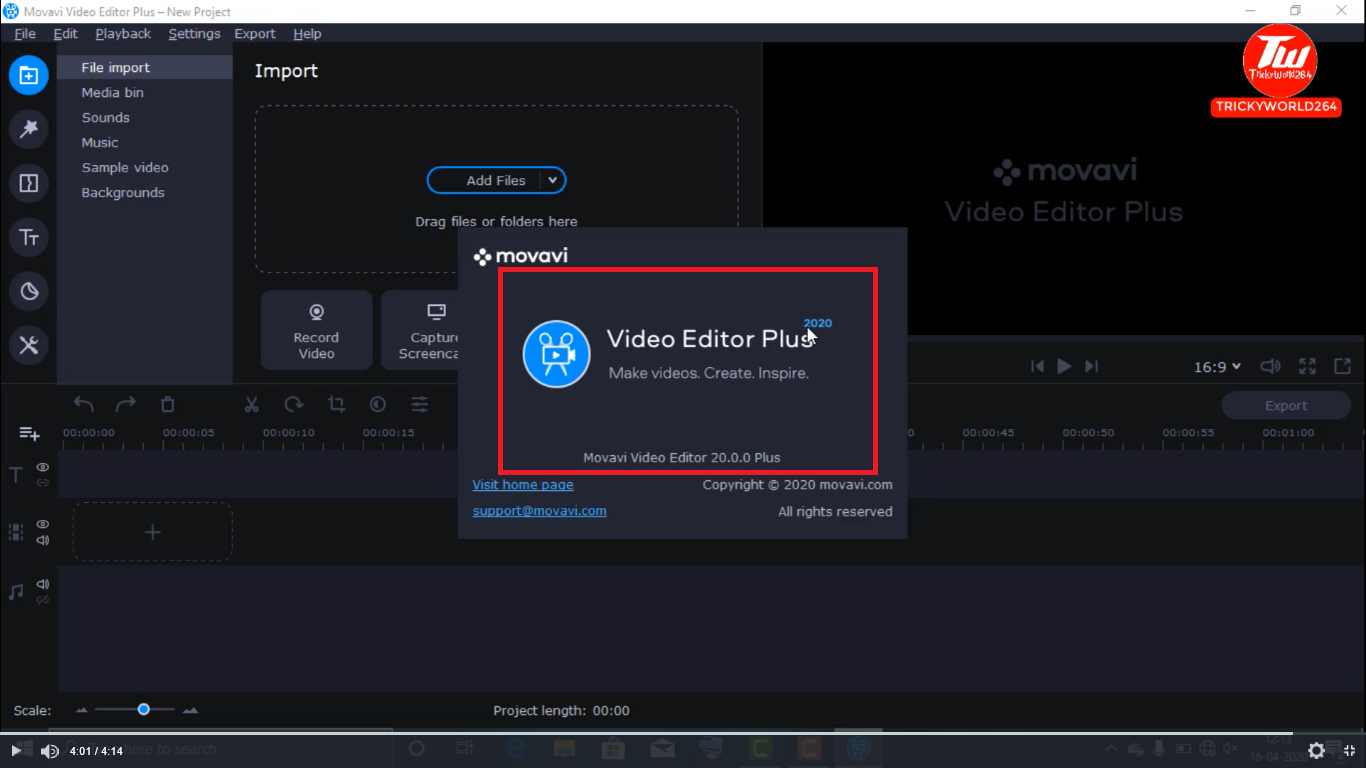Open the Help menu
This screenshot has width=1366, height=768.
(307, 33)
